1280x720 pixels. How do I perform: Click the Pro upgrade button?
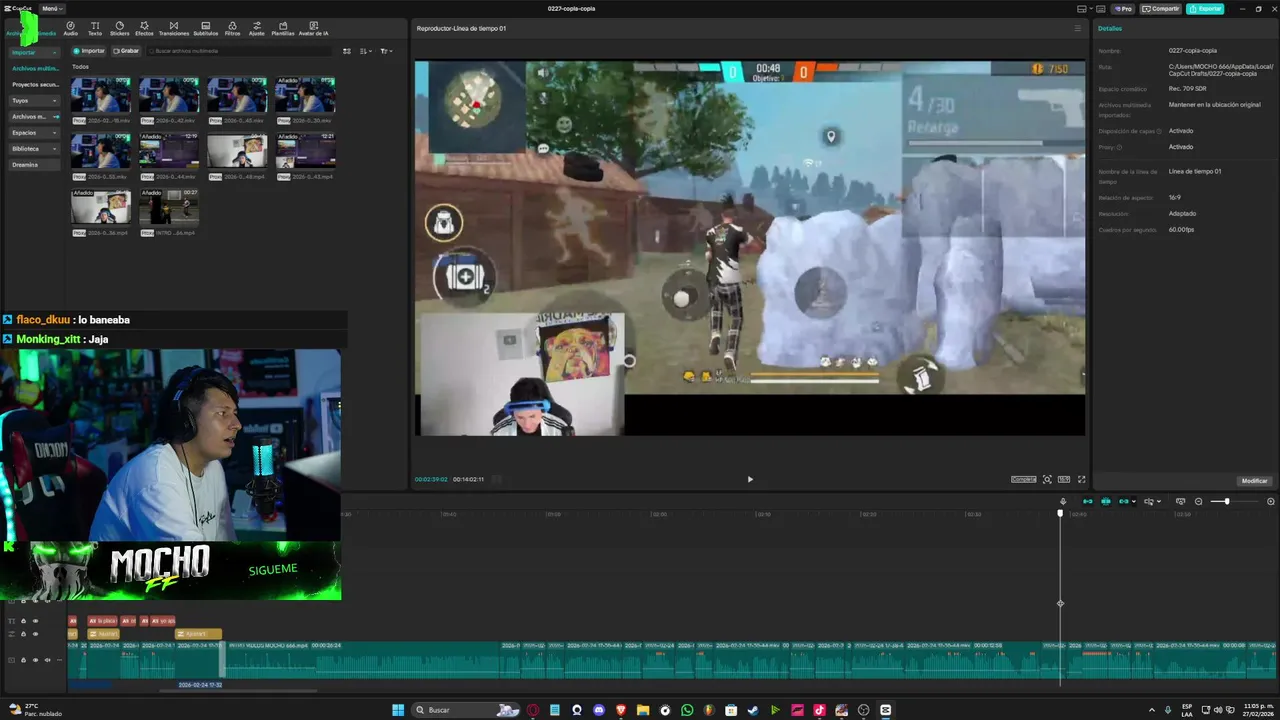coord(1122,8)
